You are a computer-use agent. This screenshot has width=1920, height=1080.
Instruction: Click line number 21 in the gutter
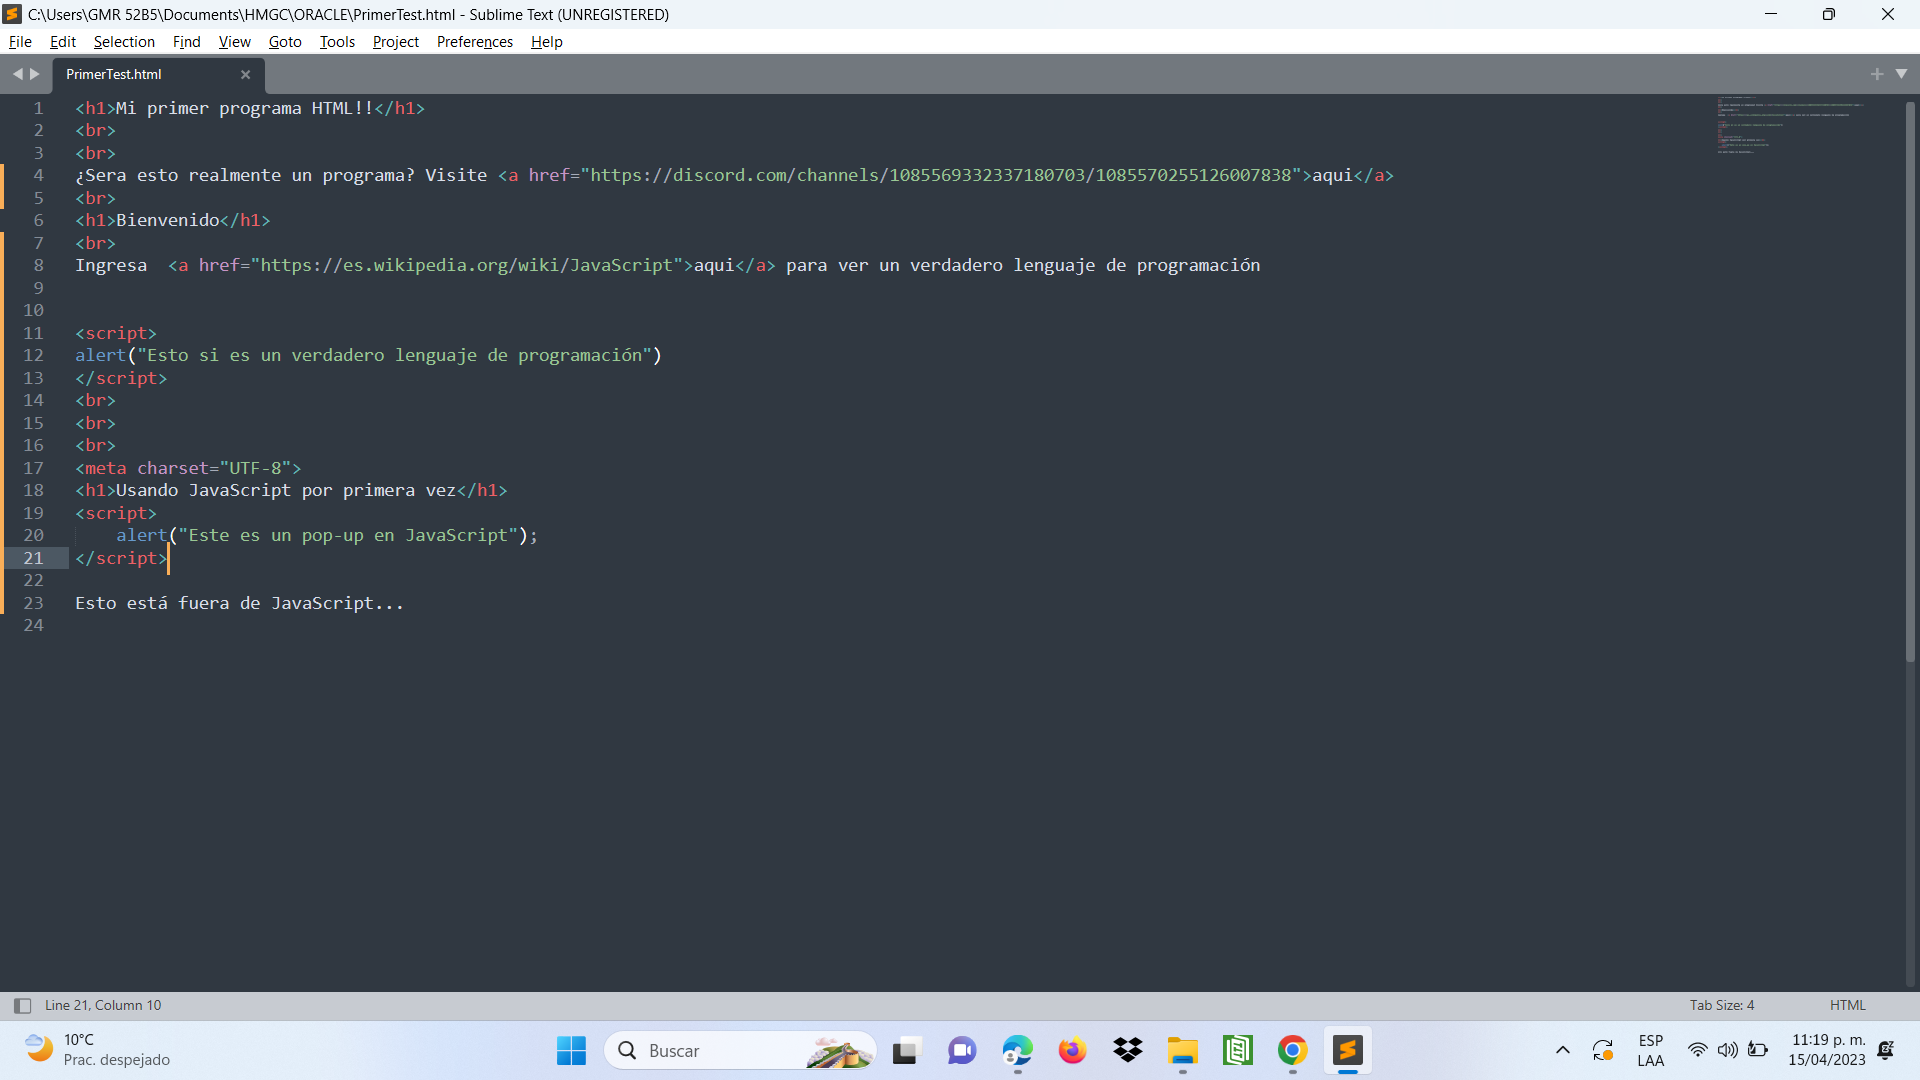pyautogui.click(x=33, y=558)
